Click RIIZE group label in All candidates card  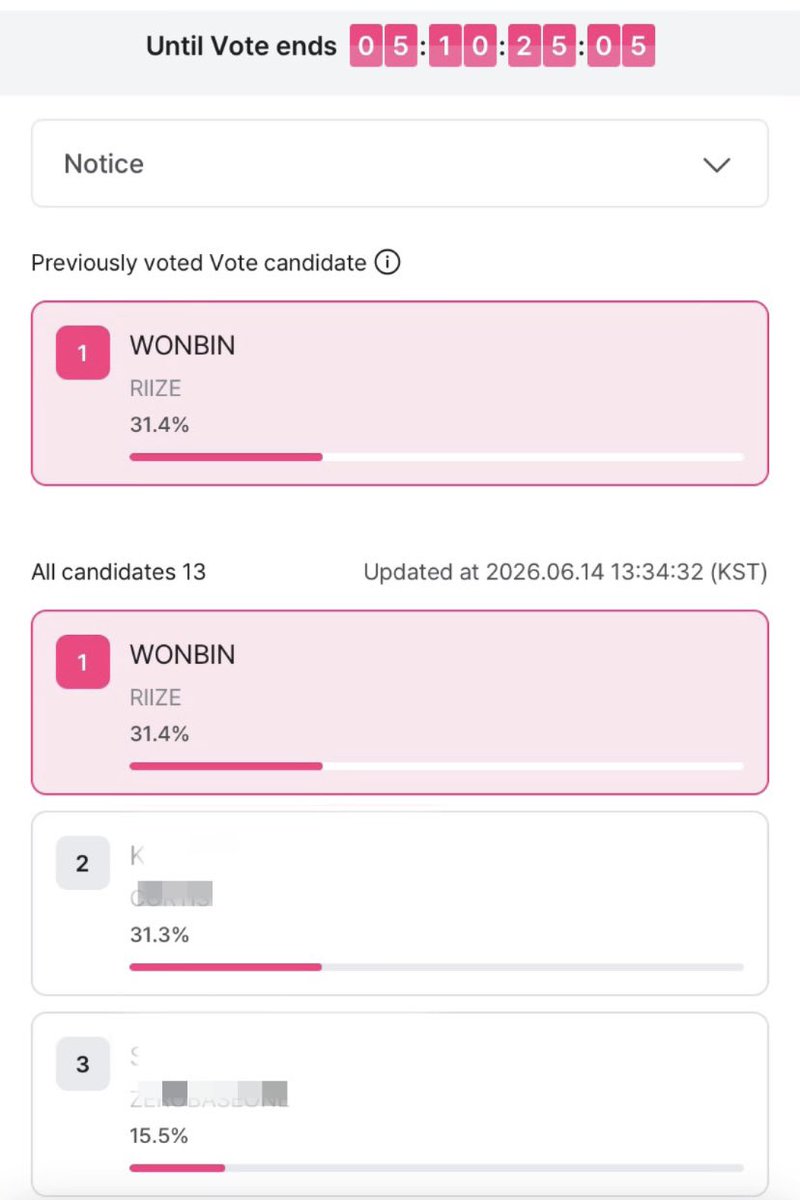[x=155, y=697]
